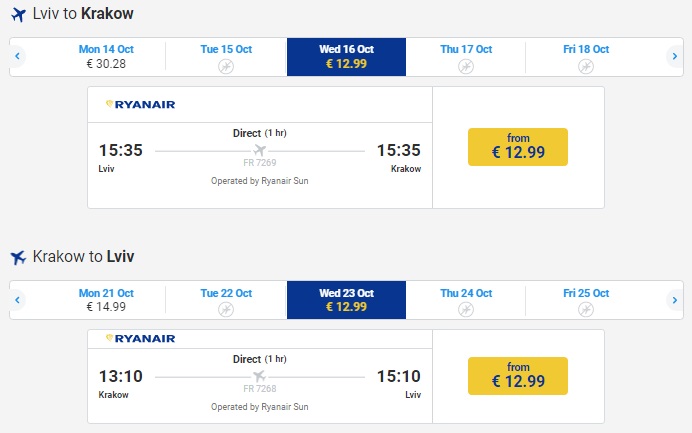Click the return flight airplane icon beside Krakow to Lviv
Screen dimensions: 692x433
(18, 258)
